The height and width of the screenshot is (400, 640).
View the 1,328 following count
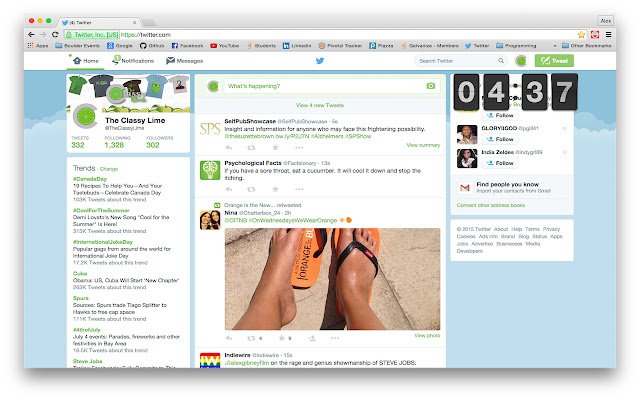tap(114, 145)
